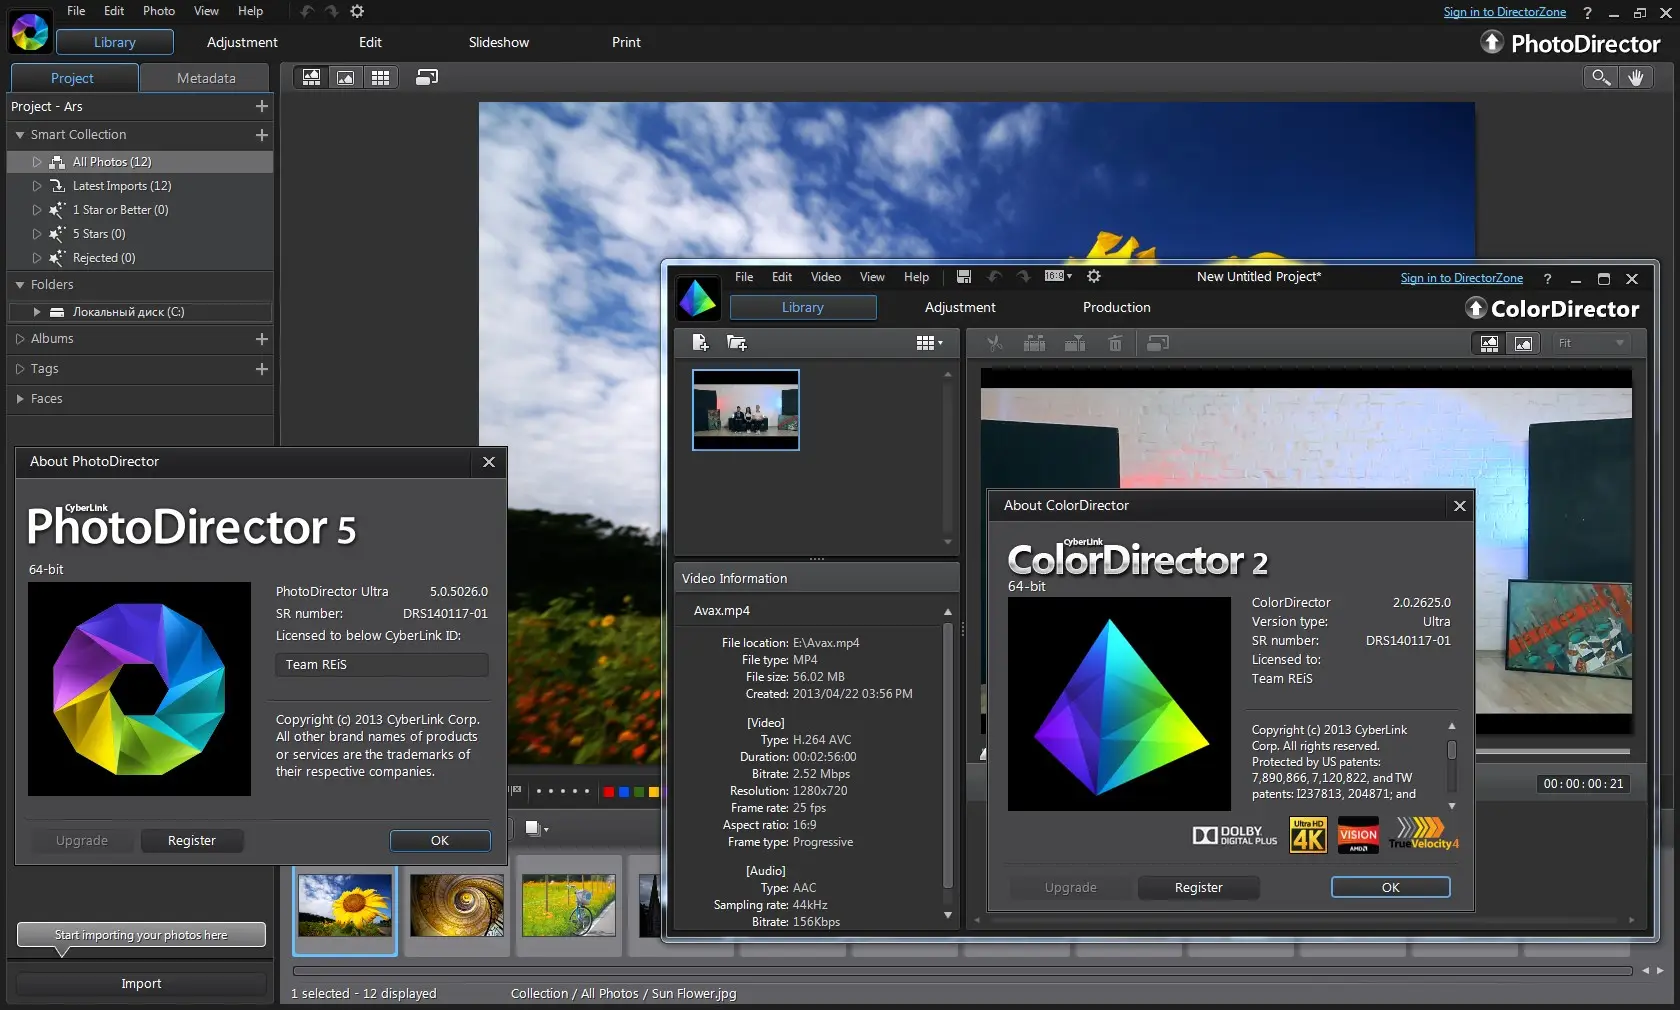Add a new Album with plus icon
Viewport: 1680px width, 1010px height.
tap(262, 339)
